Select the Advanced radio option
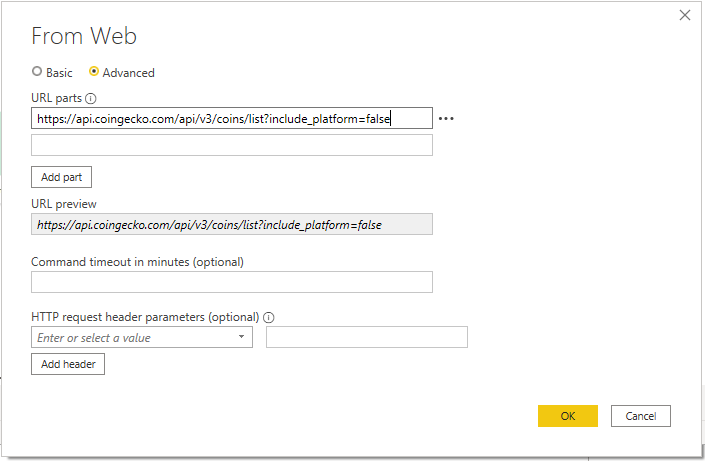705x461 pixels. (x=94, y=72)
